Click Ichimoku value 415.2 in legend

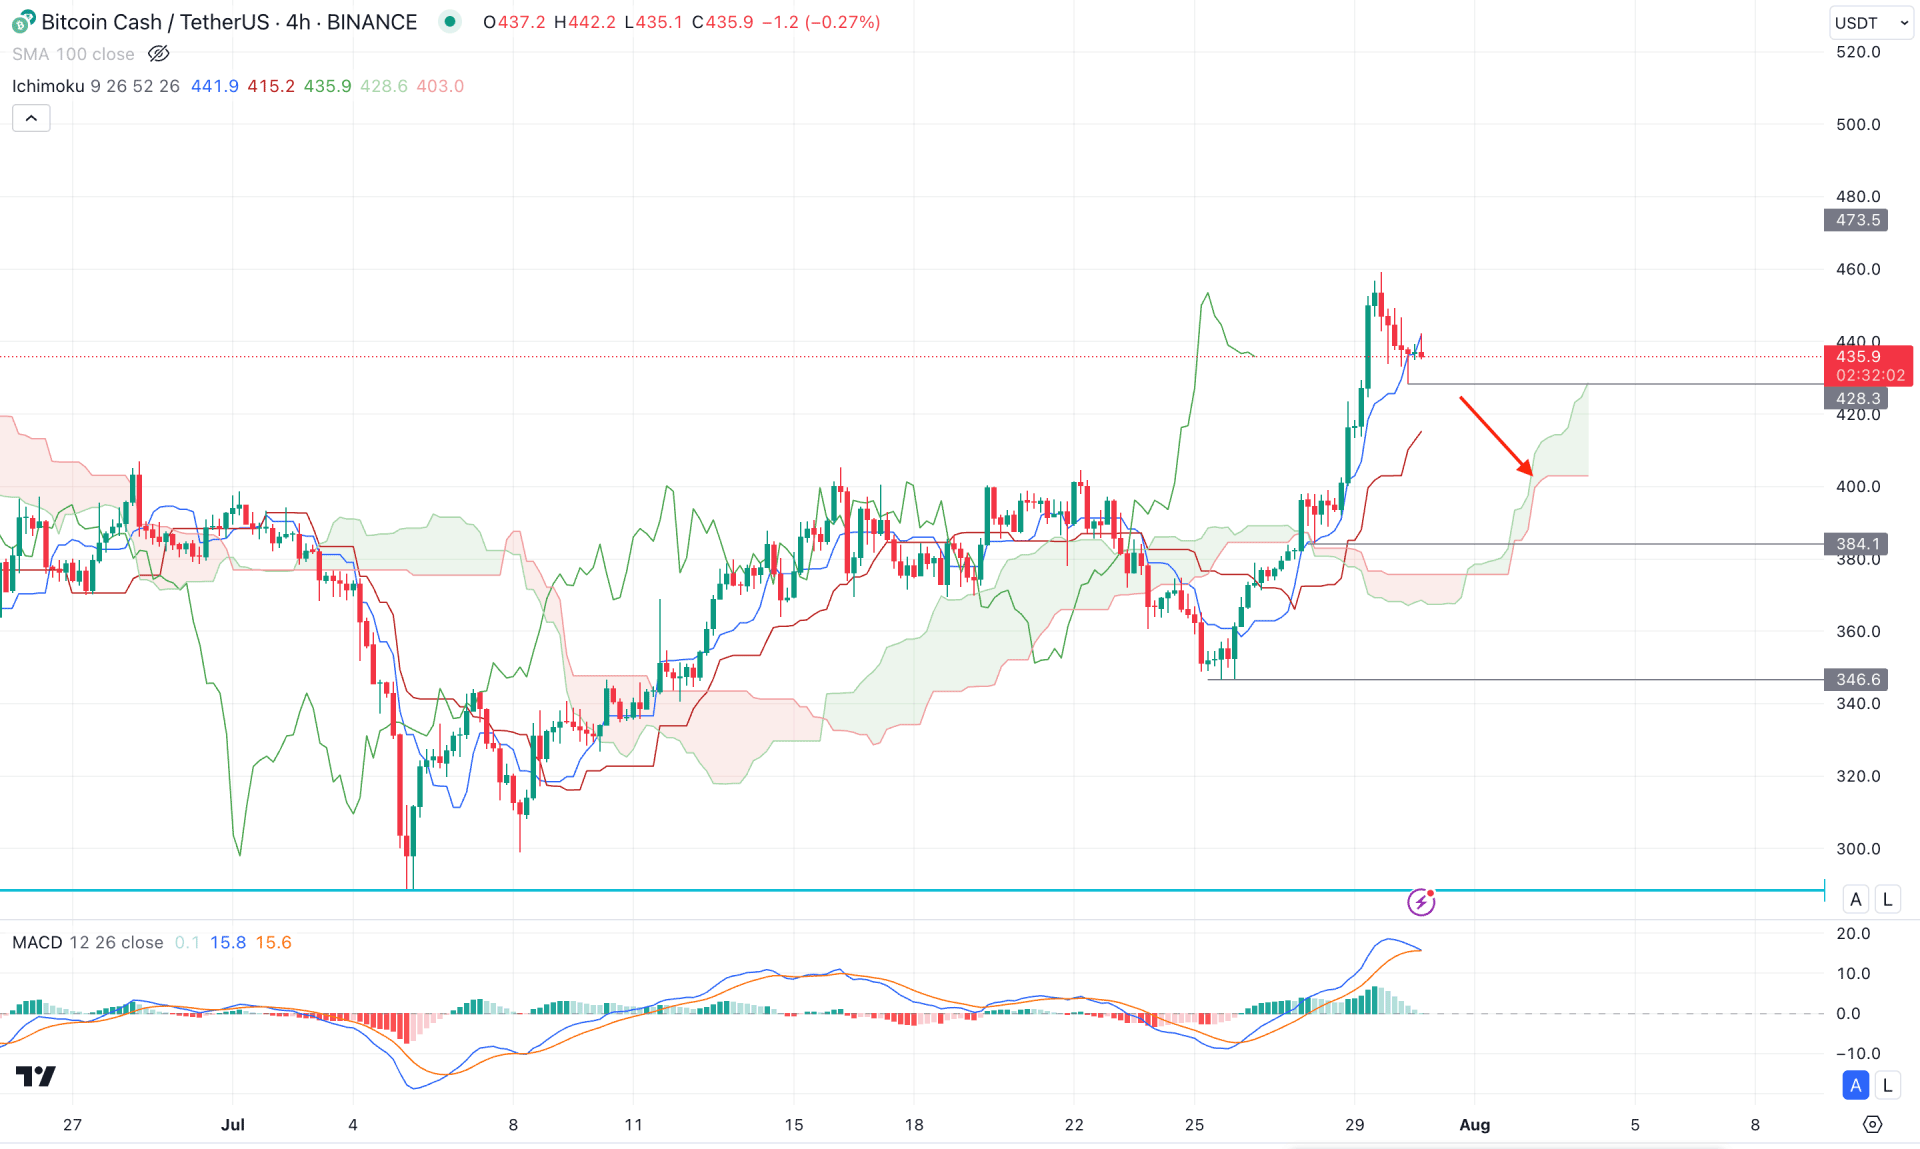[x=271, y=86]
